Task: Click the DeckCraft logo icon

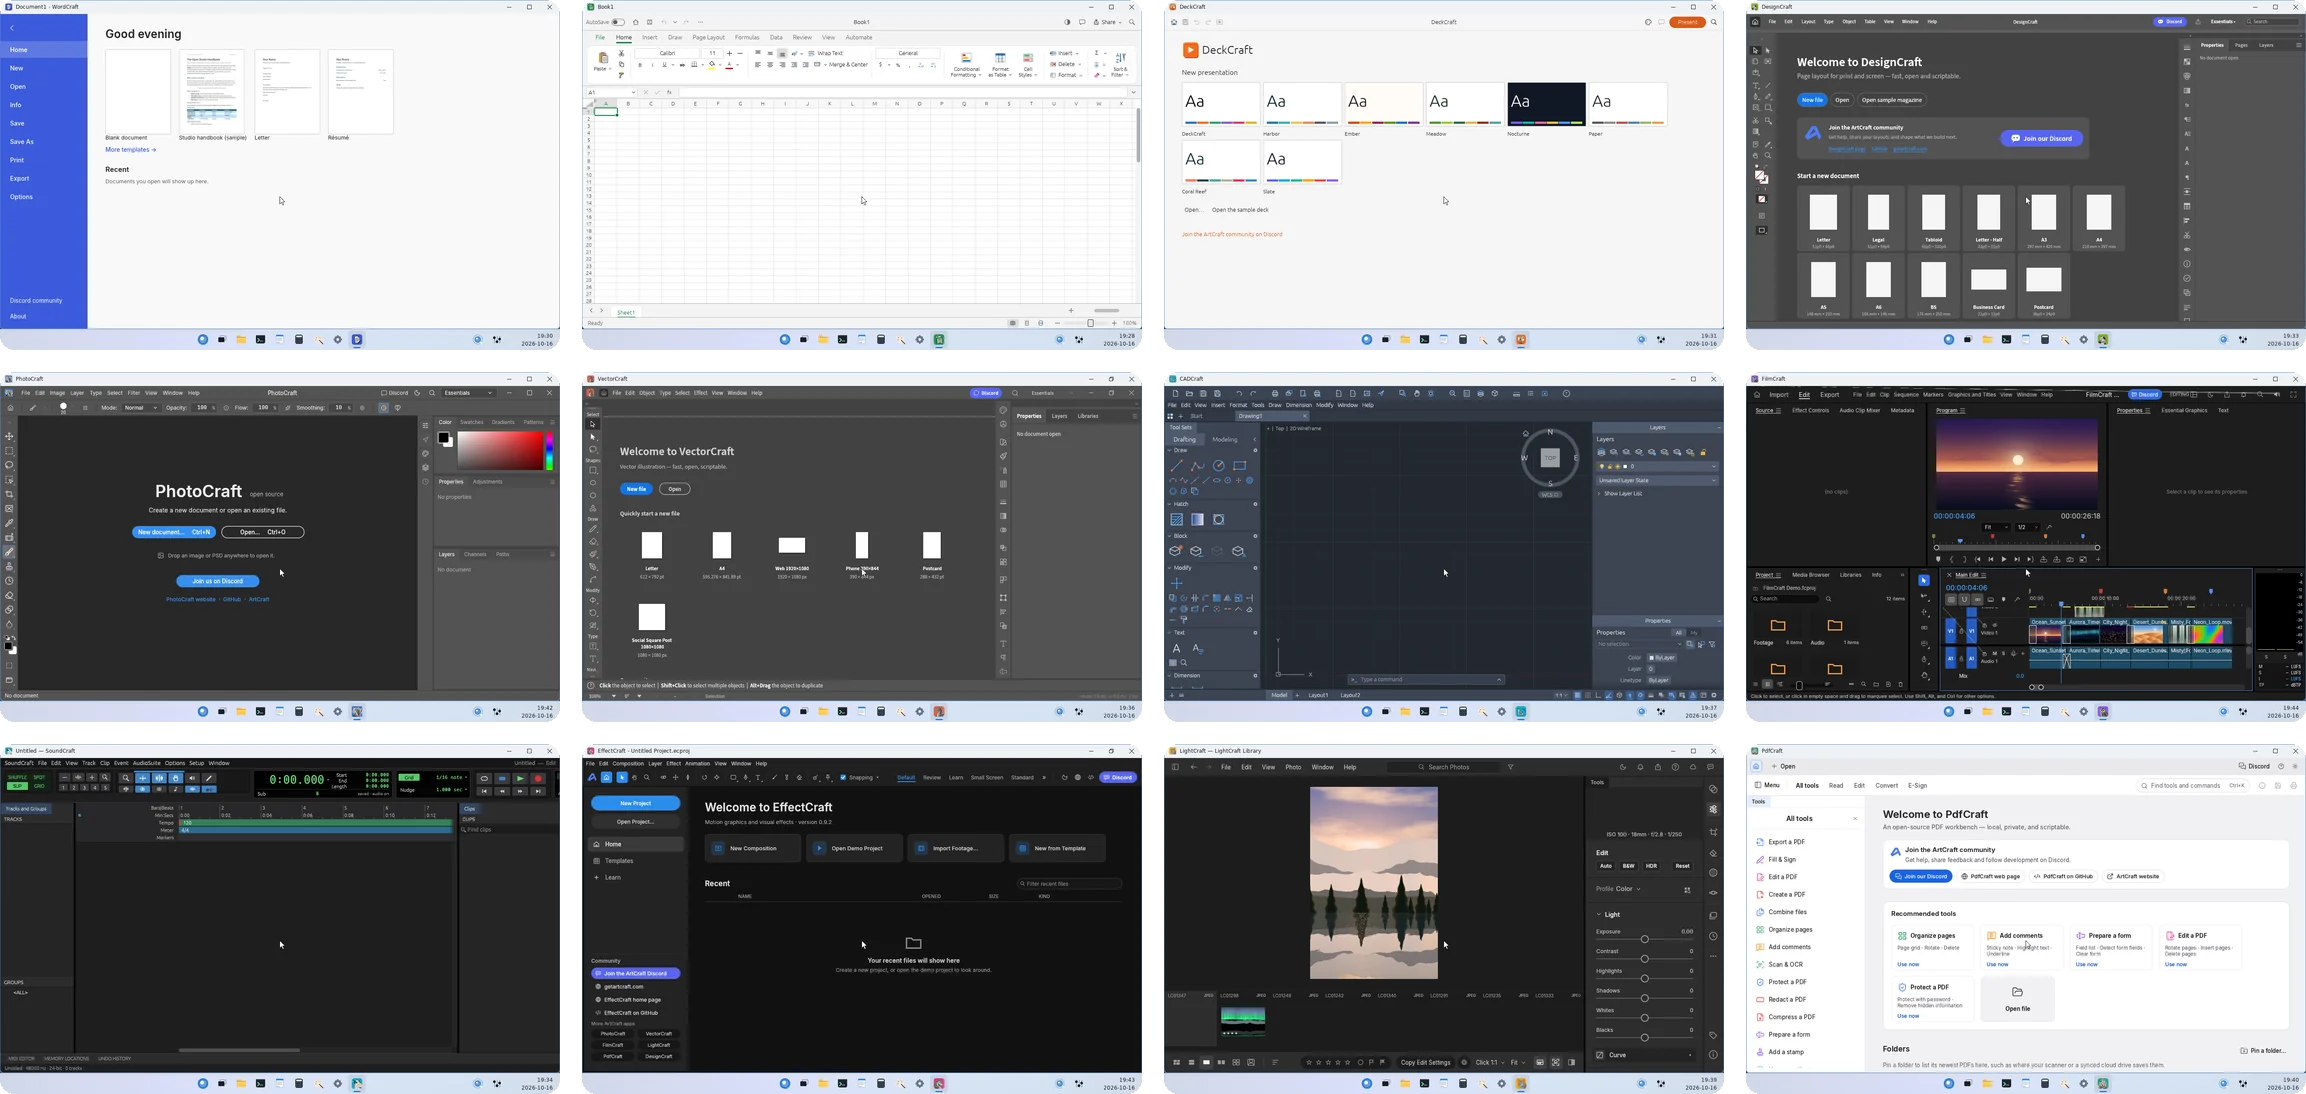Action: pyautogui.click(x=1190, y=50)
